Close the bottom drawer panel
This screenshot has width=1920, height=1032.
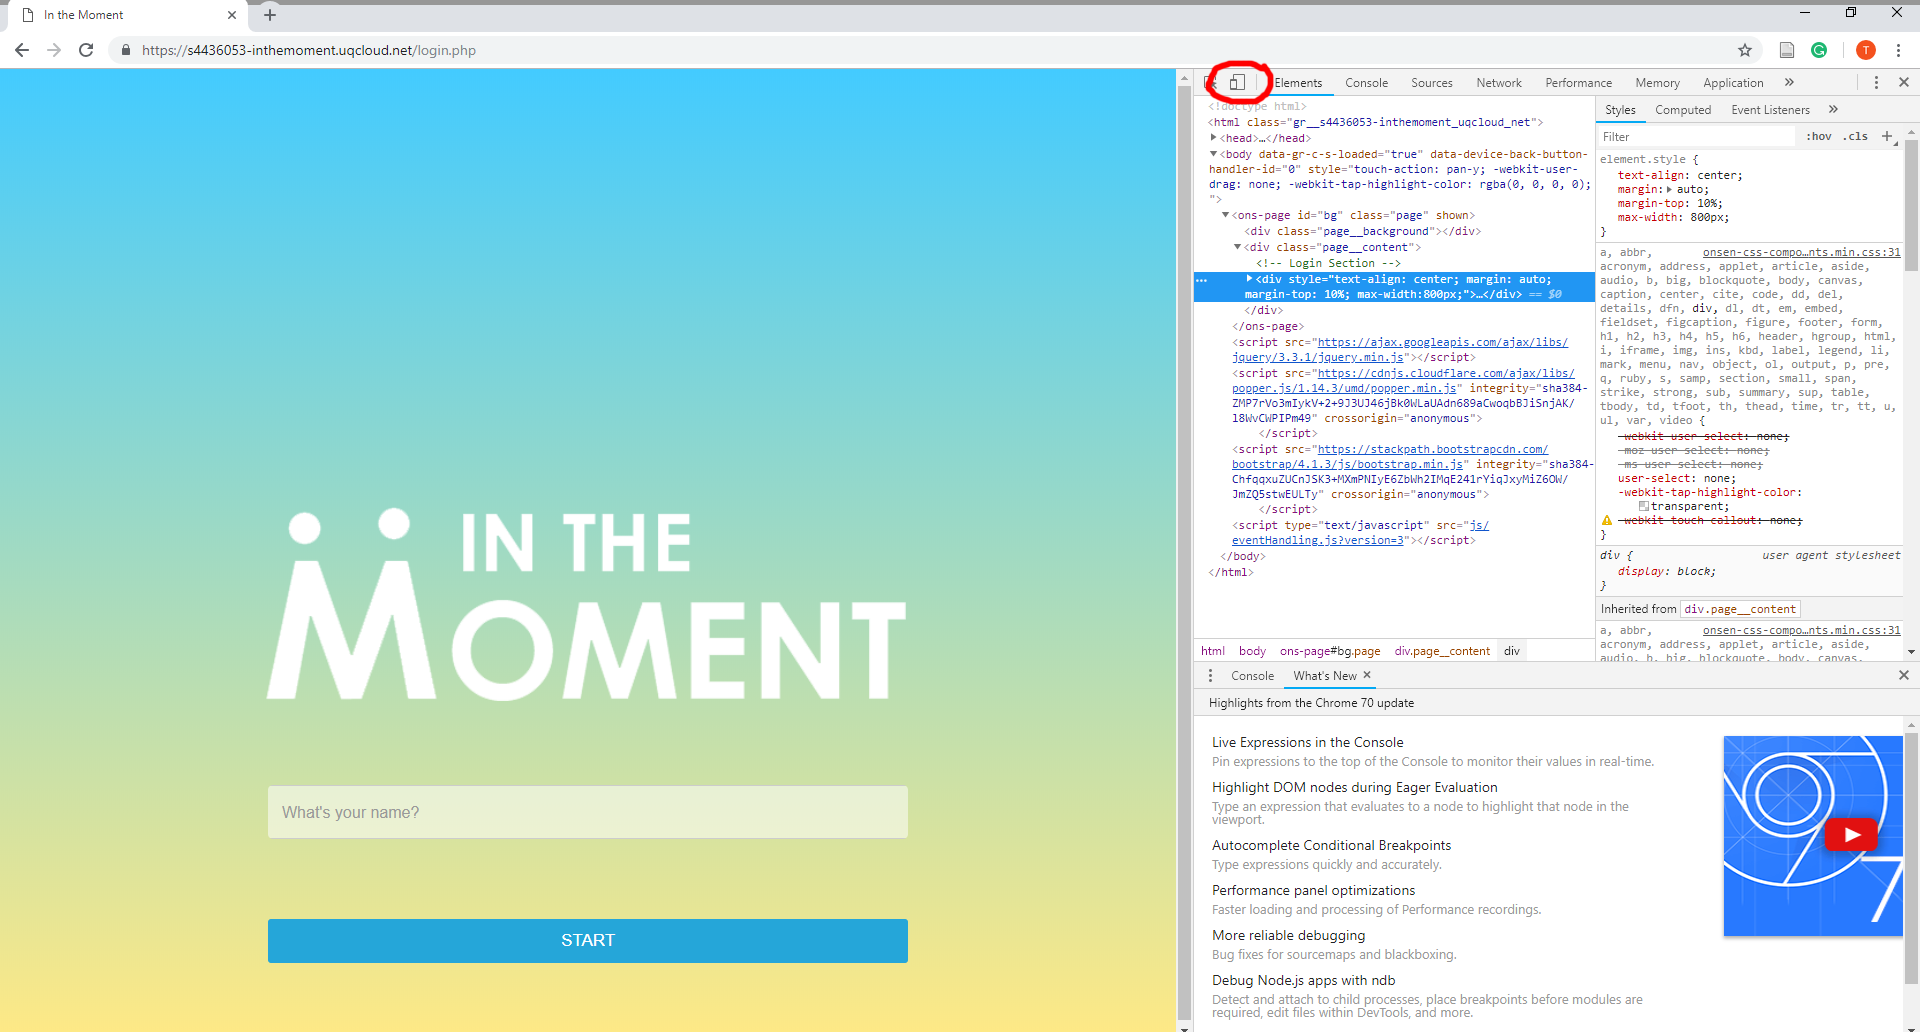1904,675
